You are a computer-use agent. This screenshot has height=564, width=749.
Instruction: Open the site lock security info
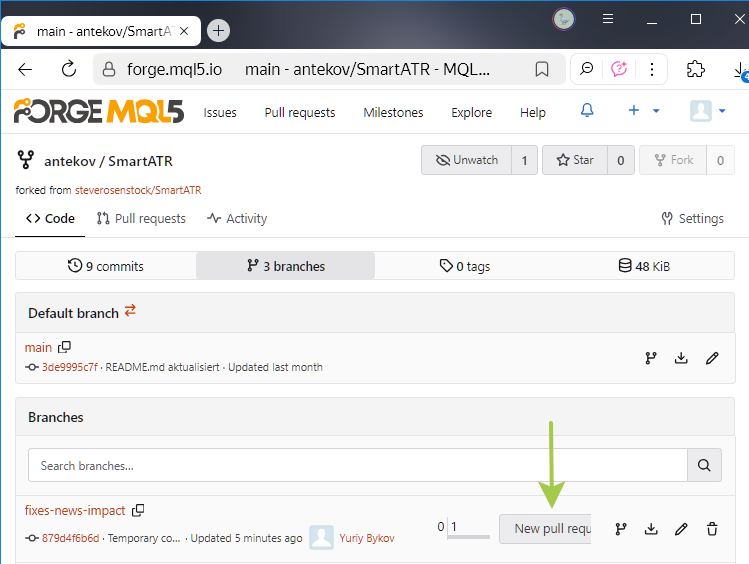point(109,69)
